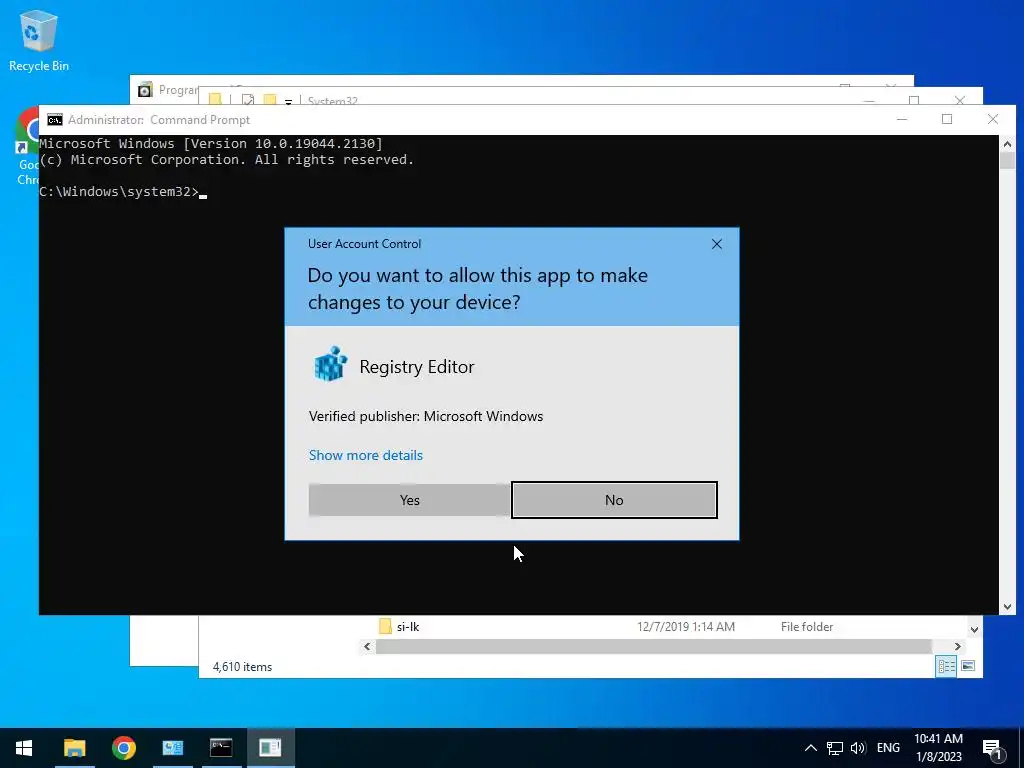Viewport: 1024px width, 768px height.
Task: Launch Google Chrome from the taskbar
Action: click(x=123, y=748)
